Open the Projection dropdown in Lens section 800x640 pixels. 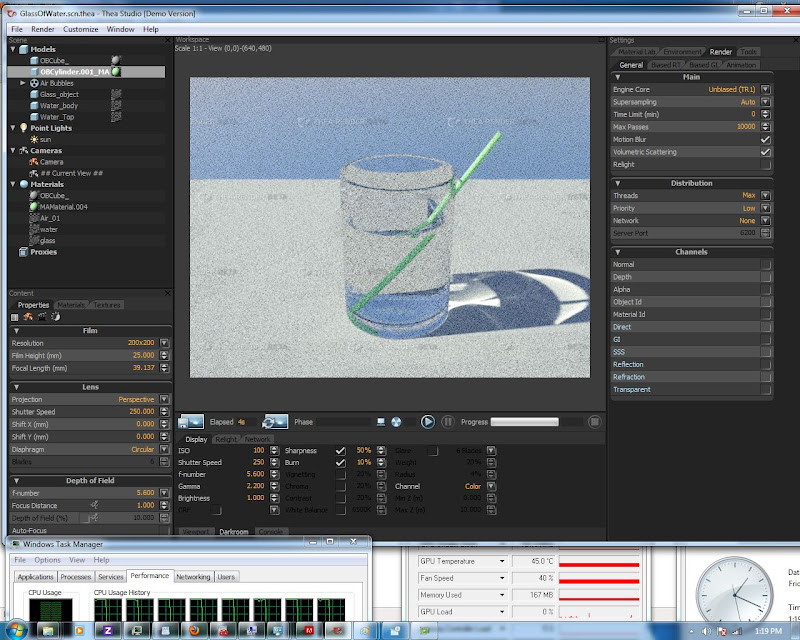164,399
